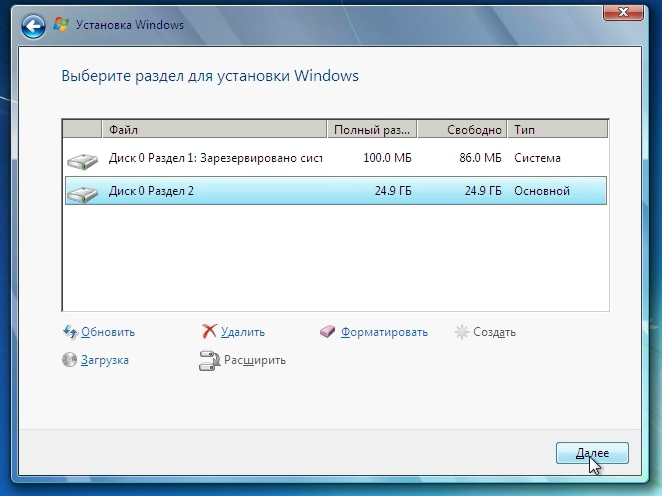The width and height of the screenshot is (662, 496).
Task: Click the Расширить drives icon
Action: tap(209, 360)
